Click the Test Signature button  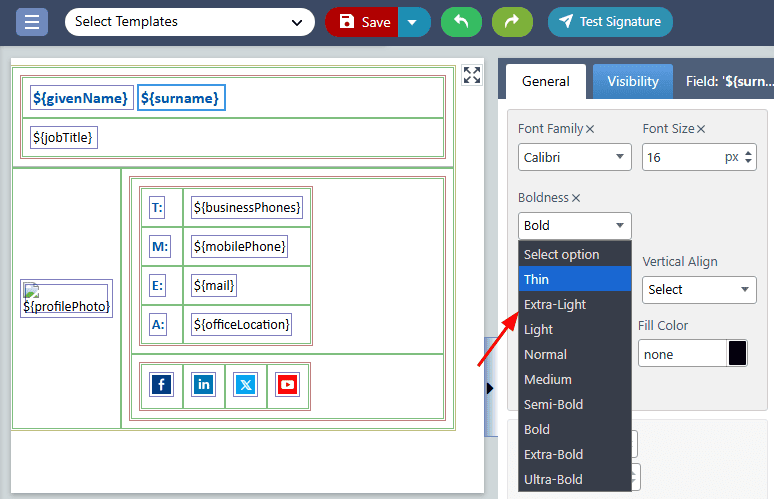tap(610, 22)
